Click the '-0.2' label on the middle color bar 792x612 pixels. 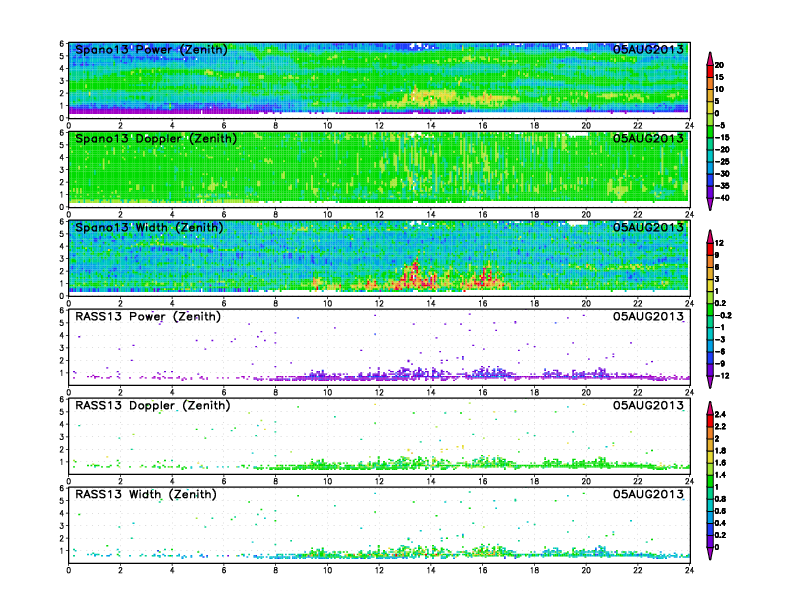(x=723, y=316)
